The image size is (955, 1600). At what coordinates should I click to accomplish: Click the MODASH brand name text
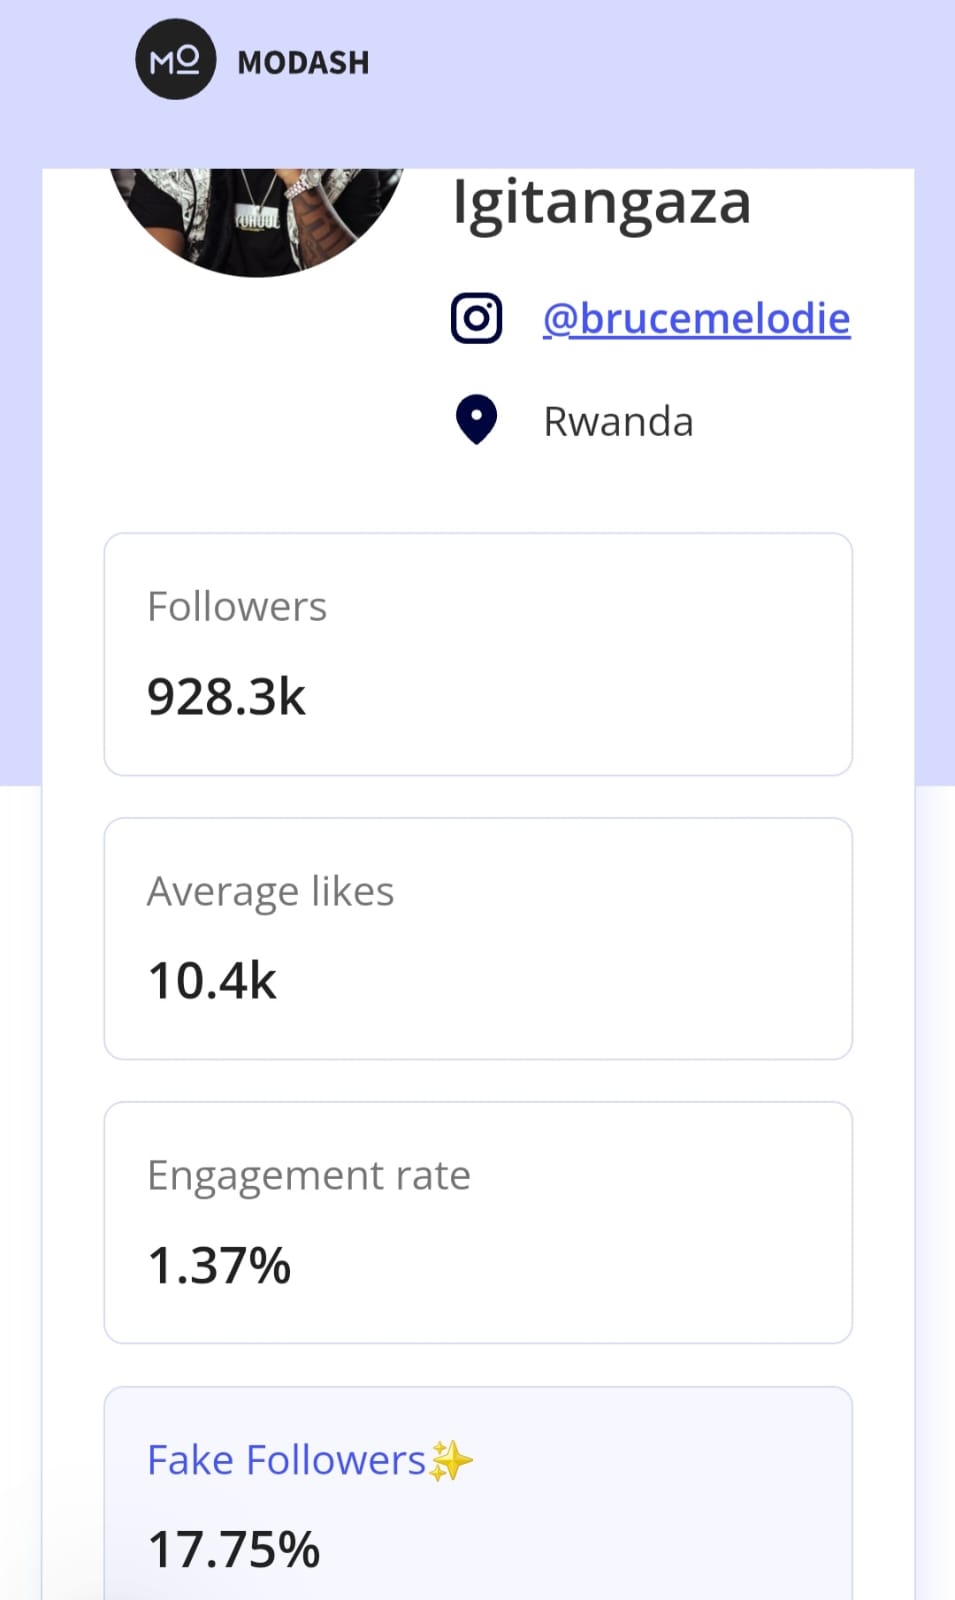(303, 63)
